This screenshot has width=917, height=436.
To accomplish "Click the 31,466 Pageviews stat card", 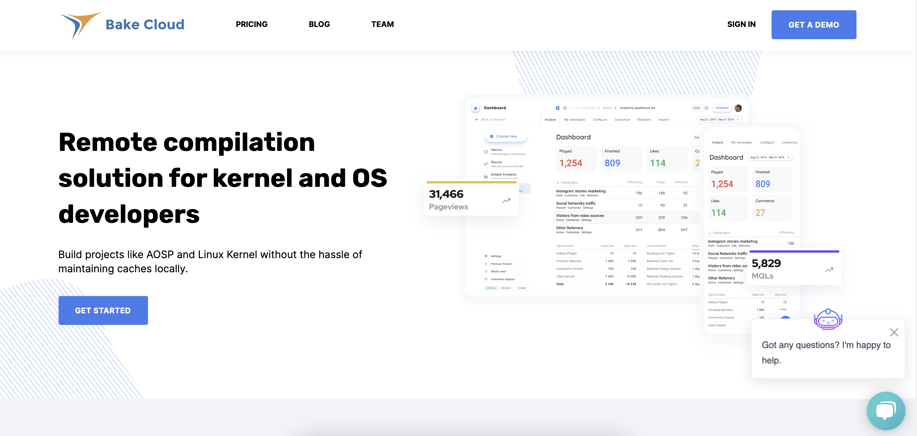I will 470,199.
